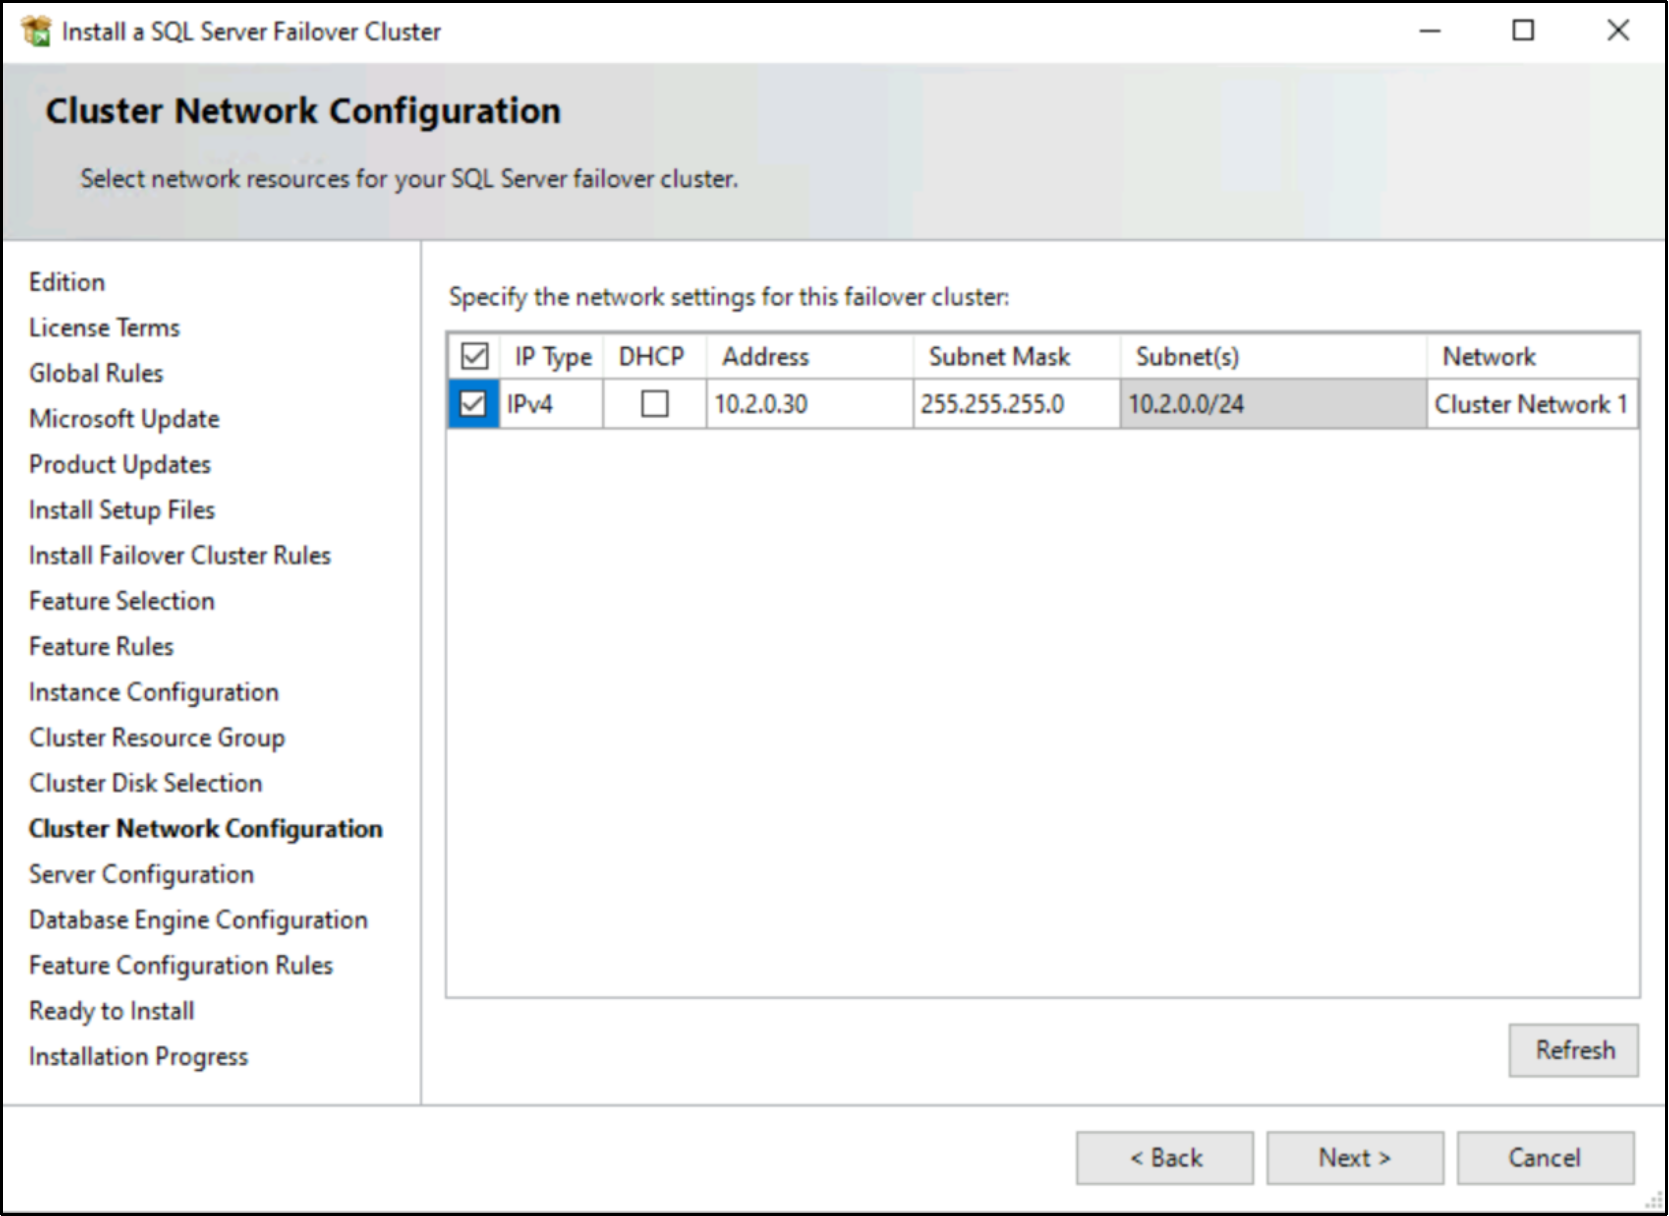1669x1216 pixels.
Task: Select the Subnet(s) cell 10.2.0.0/24
Action: coord(1273,404)
